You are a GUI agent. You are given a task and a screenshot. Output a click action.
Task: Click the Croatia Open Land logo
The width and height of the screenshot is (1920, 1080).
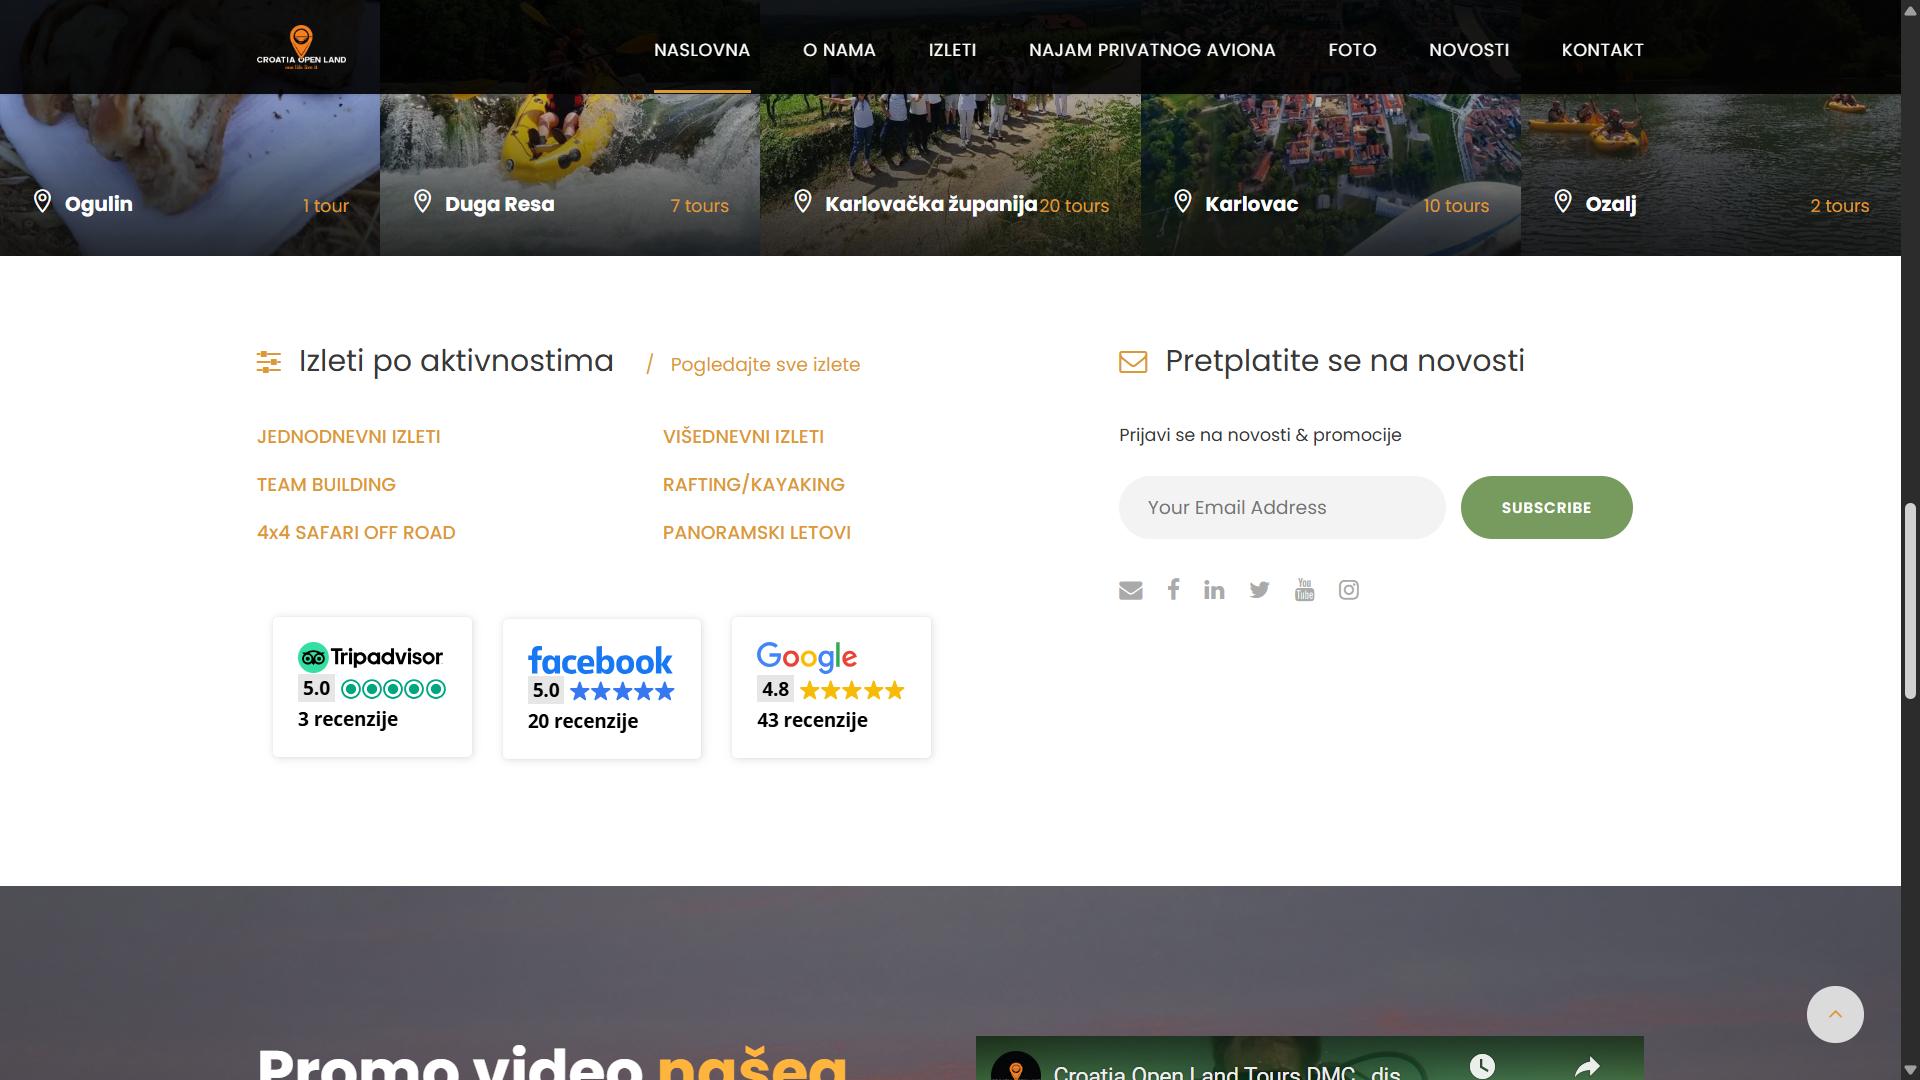point(301,47)
